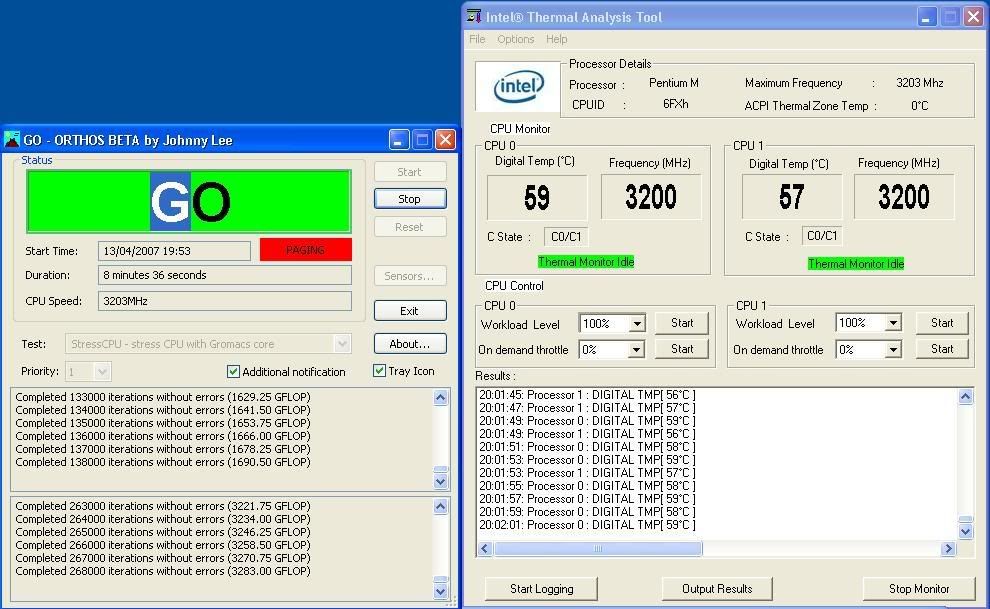Open the Priority dropdown
Viewport: 990px width, 609px height.
pyautogui.click(x=102, y=372)
